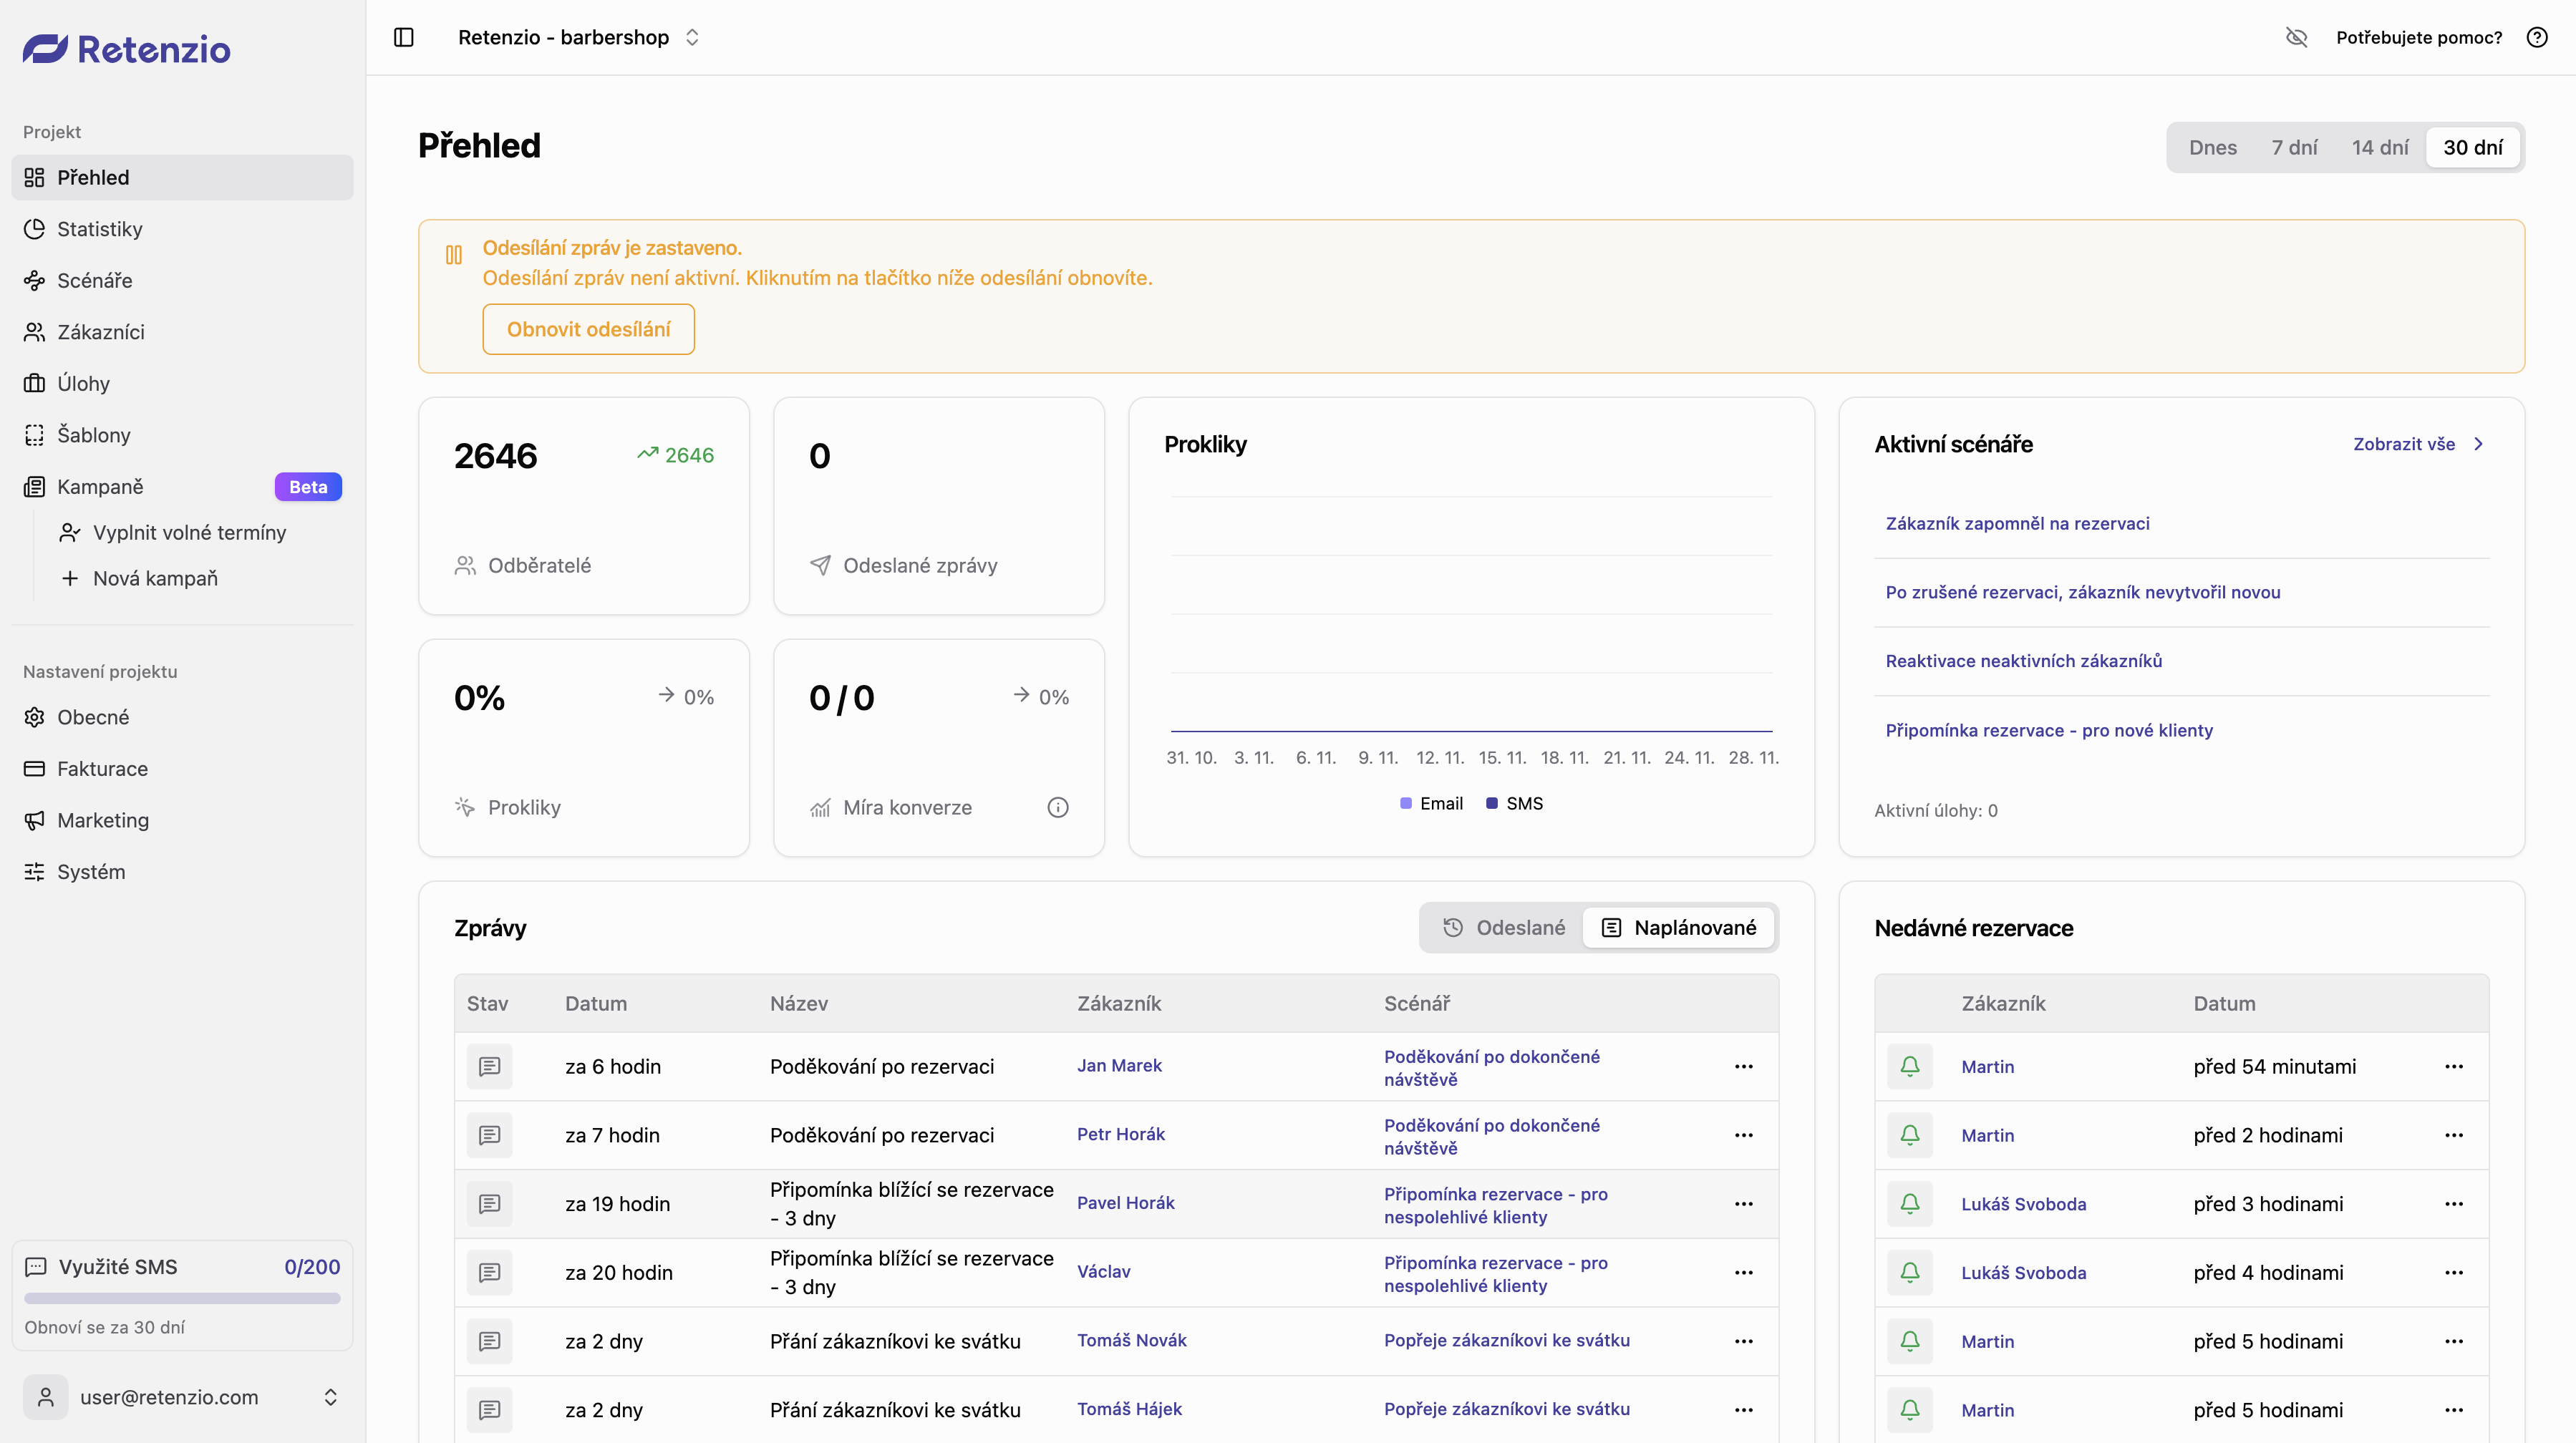
Task: Collapse the sidebar panel icon
Action: (x=404, y=37)
